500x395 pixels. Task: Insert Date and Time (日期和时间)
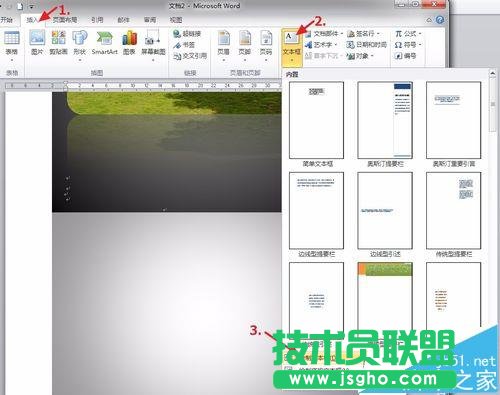point(367,45)
